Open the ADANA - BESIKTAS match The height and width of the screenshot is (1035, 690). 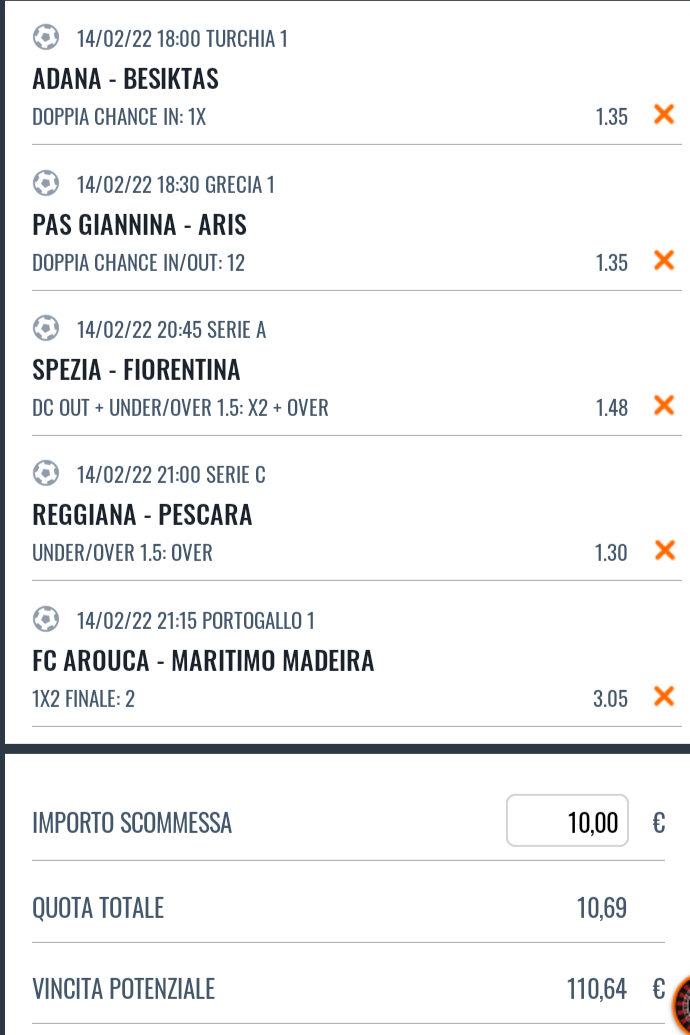pos(125,79)
